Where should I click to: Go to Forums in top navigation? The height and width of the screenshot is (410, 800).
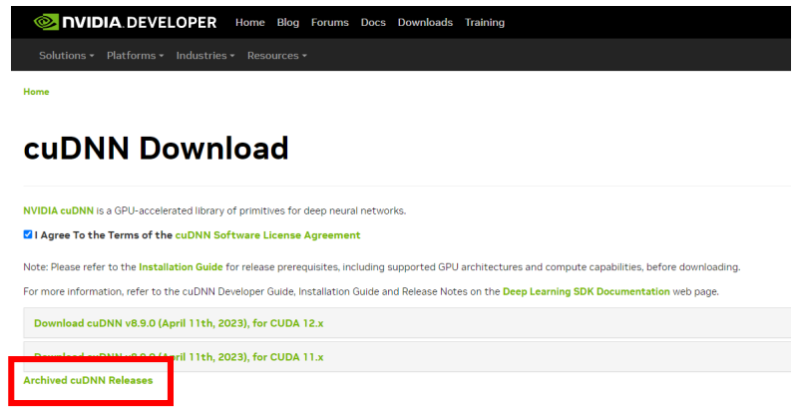[x=330, y=22]
